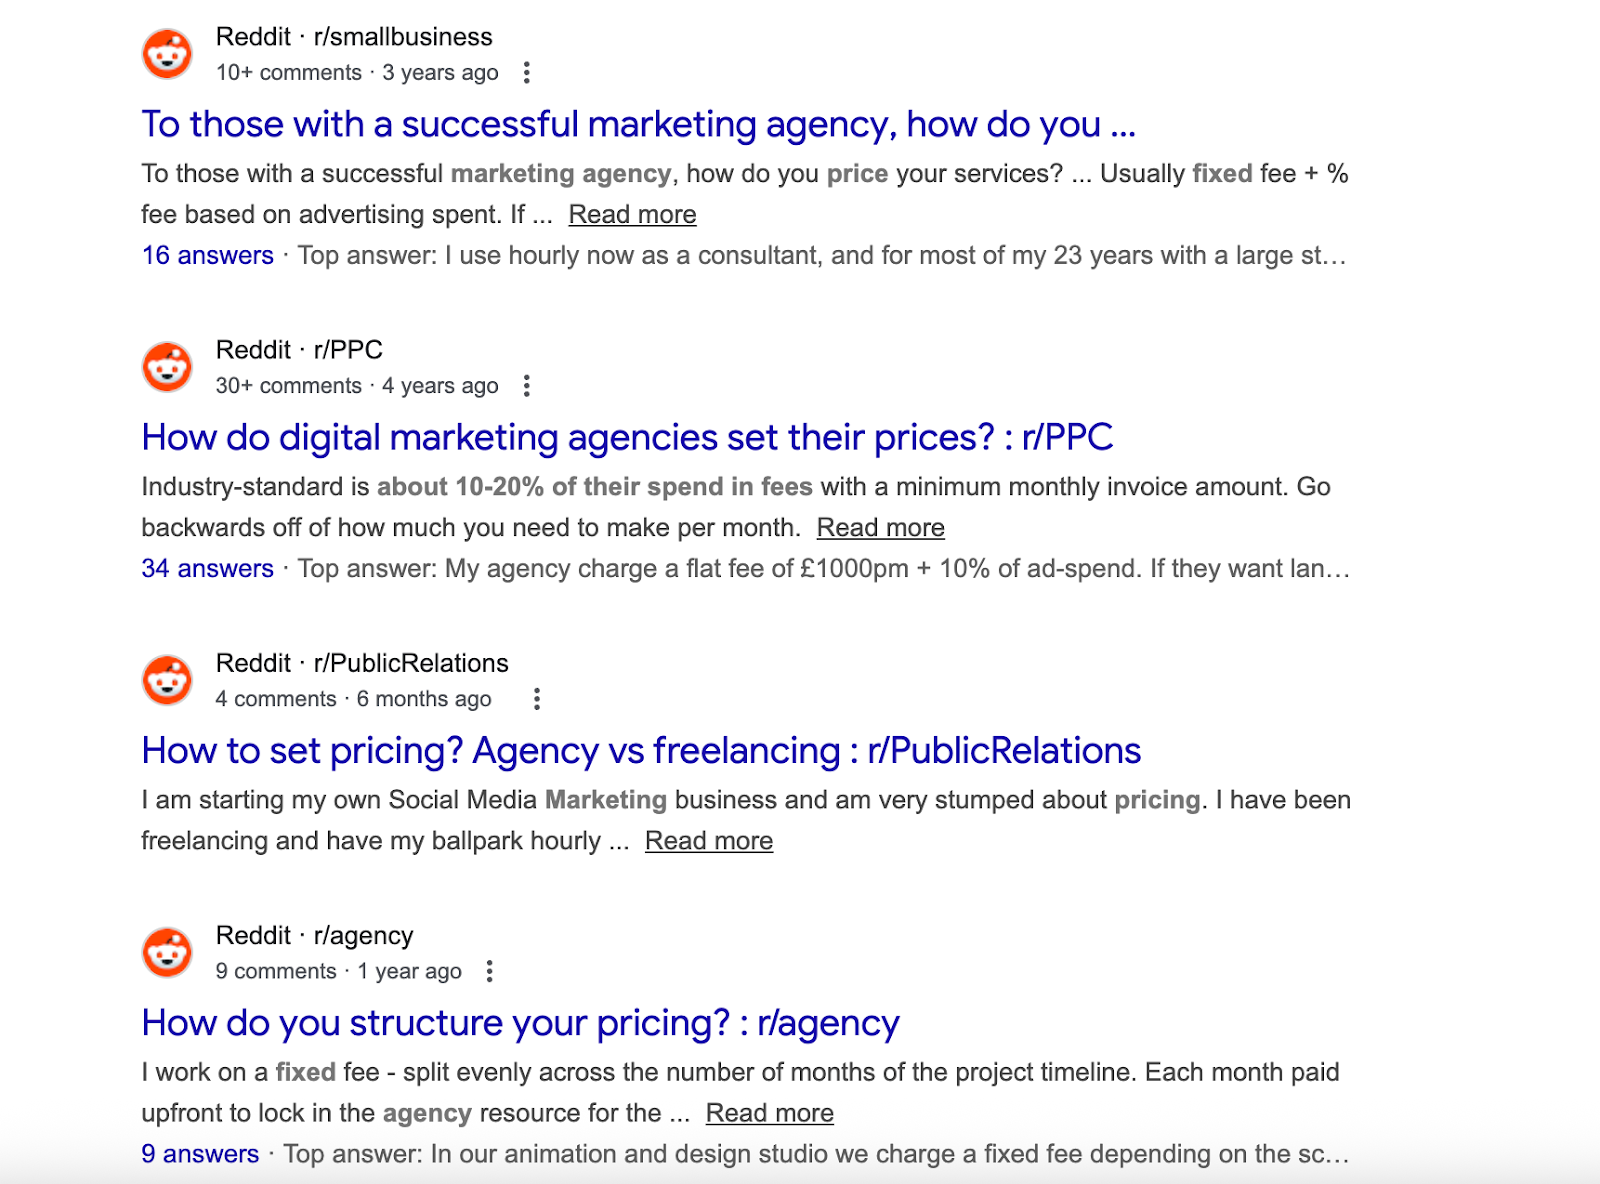Open "How do you structure your pricing?" thread
1600x1184 pixels.
[519, 1022]
